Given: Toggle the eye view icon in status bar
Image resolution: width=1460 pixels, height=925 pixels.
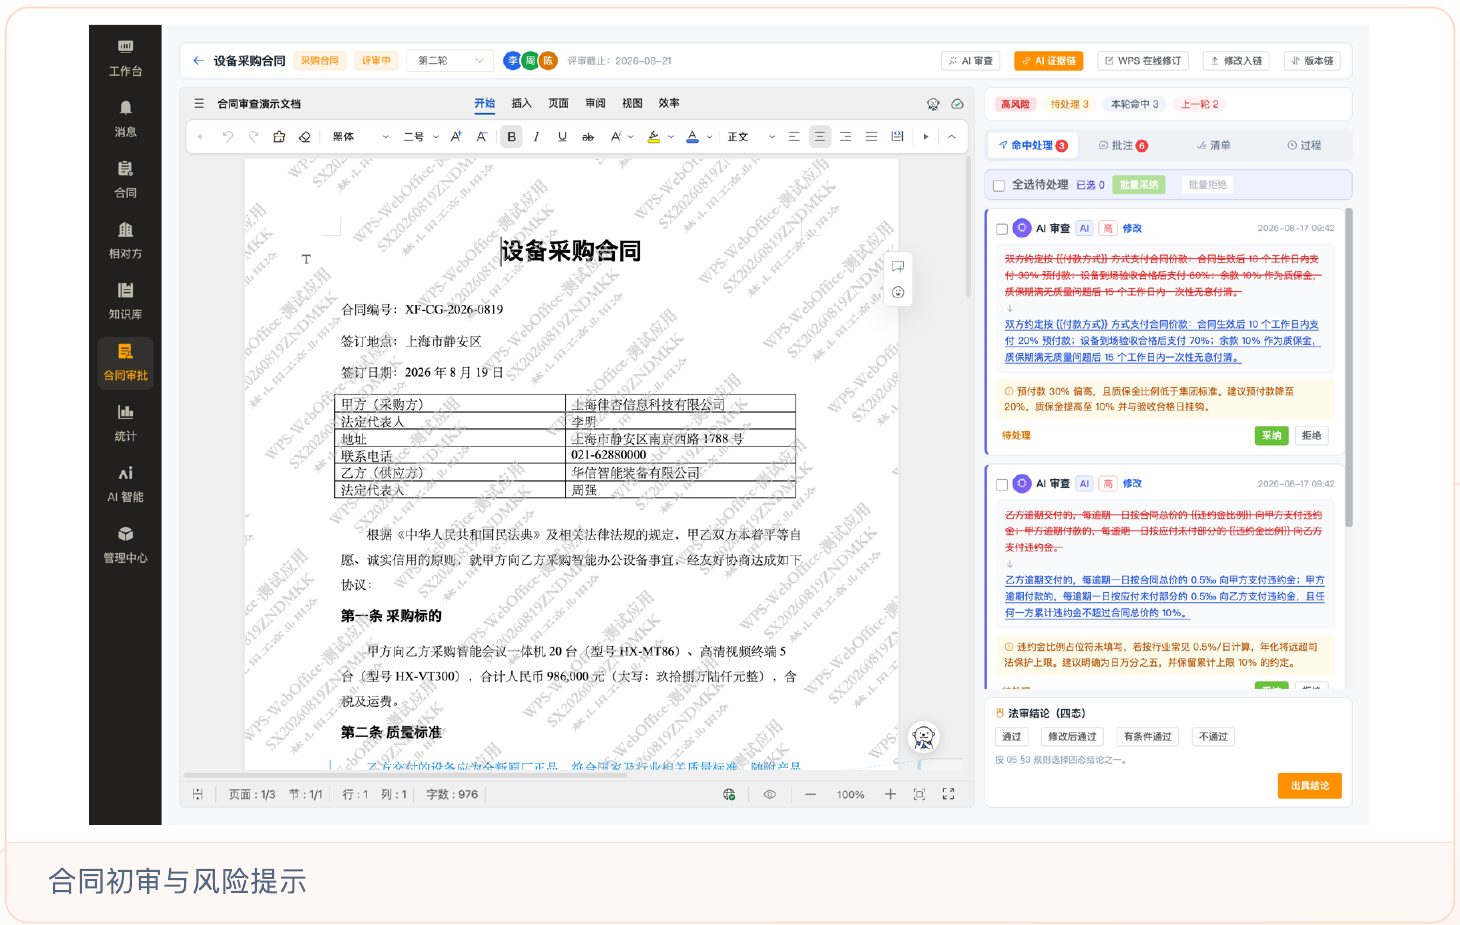Looking at the screenshot, I should (x=770, y=794).
